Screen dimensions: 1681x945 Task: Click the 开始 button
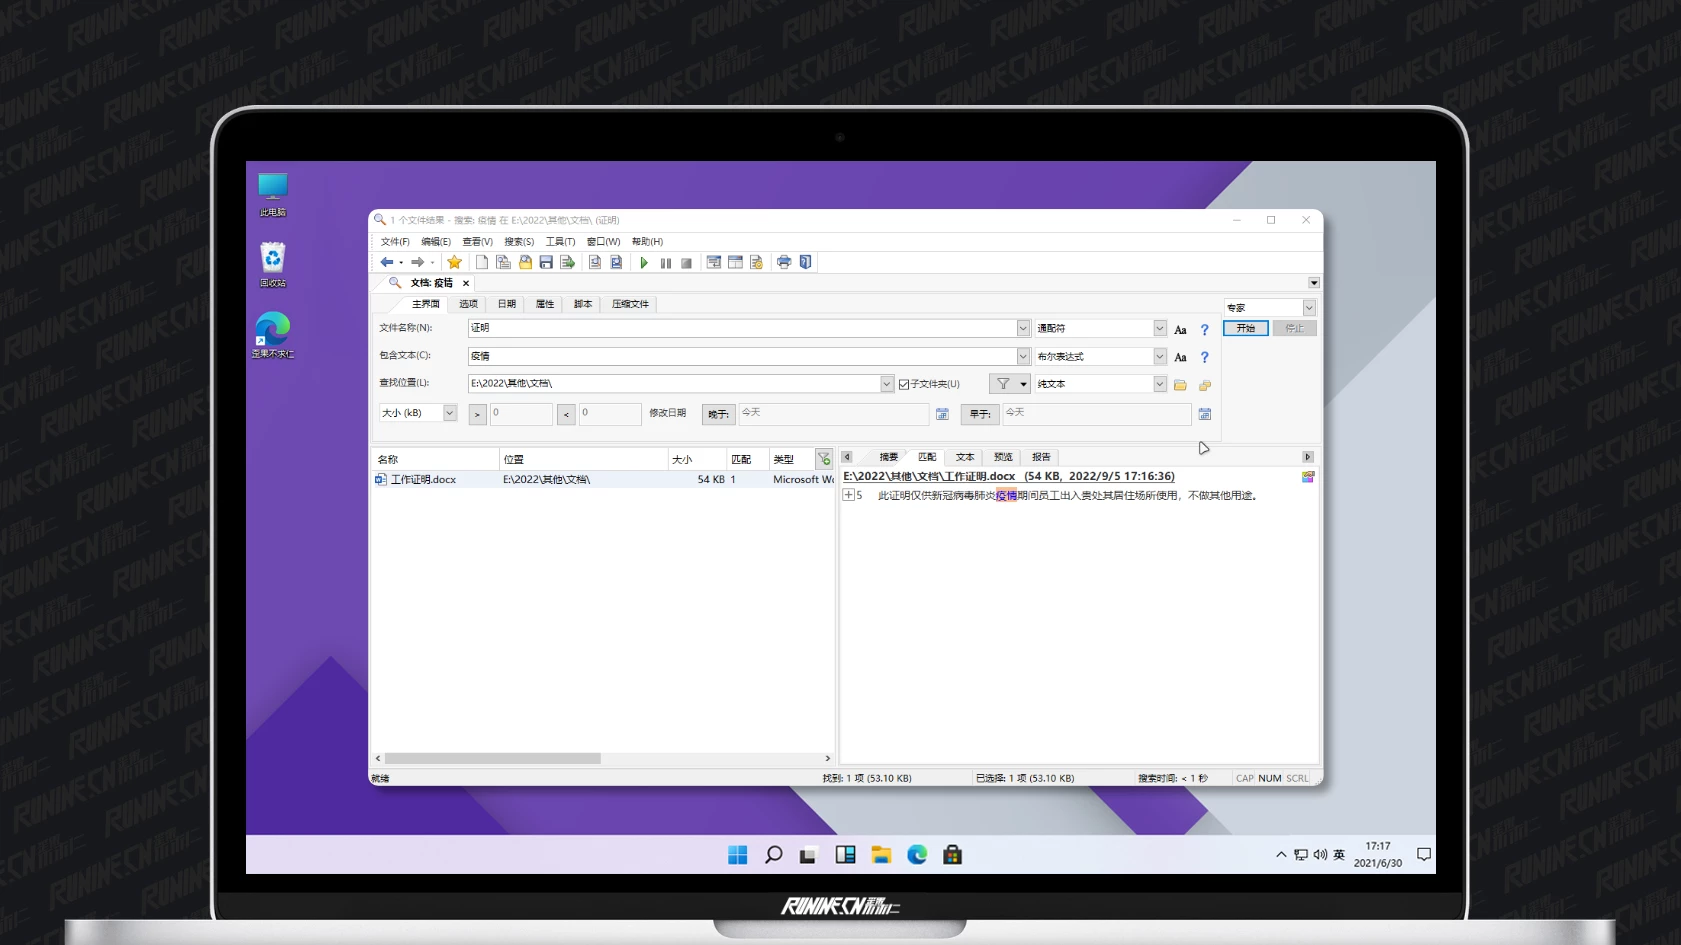(x=1245, y=328)
